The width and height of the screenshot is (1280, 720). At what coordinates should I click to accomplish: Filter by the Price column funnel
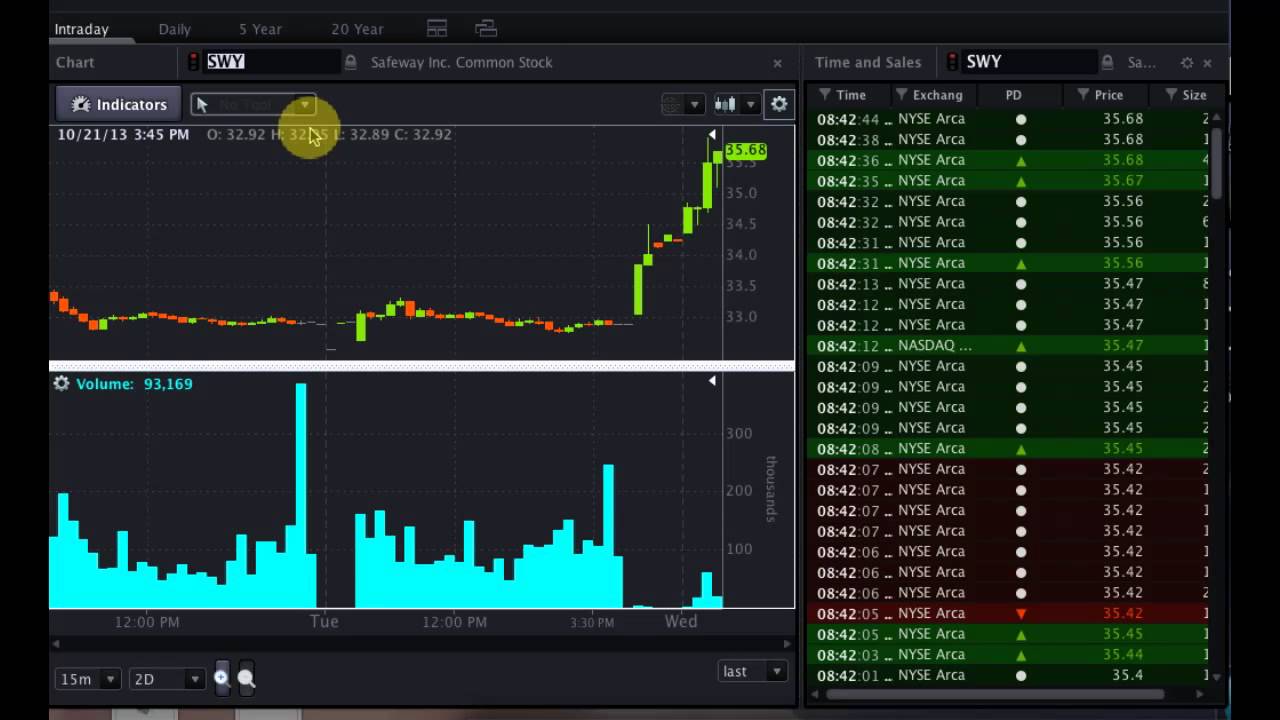pos(1083,94)
